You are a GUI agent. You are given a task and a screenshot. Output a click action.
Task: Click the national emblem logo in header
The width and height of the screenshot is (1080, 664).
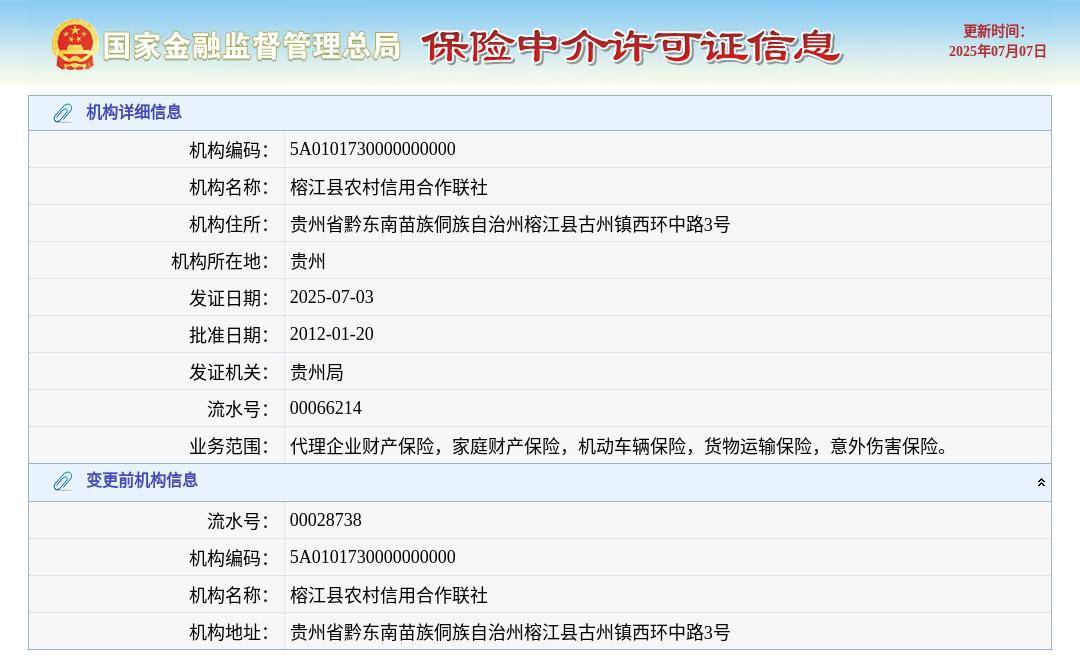[74, 45]
